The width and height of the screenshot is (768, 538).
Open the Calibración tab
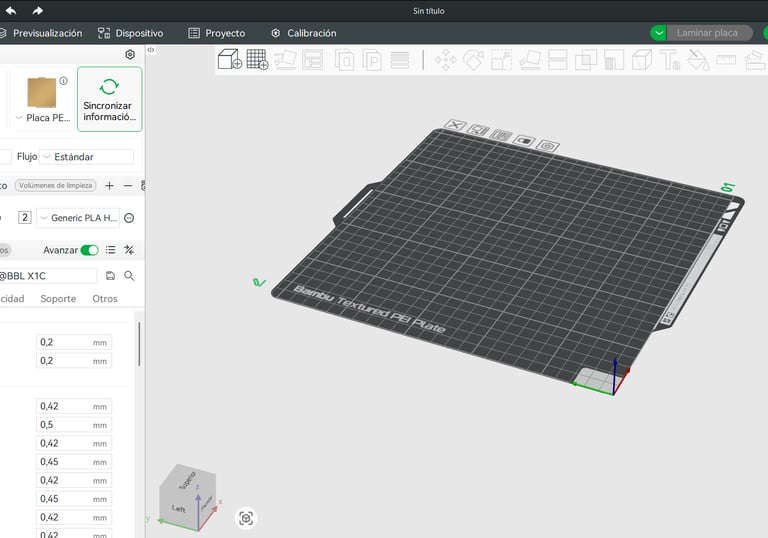pyautogui.click(x=304, y=33)
